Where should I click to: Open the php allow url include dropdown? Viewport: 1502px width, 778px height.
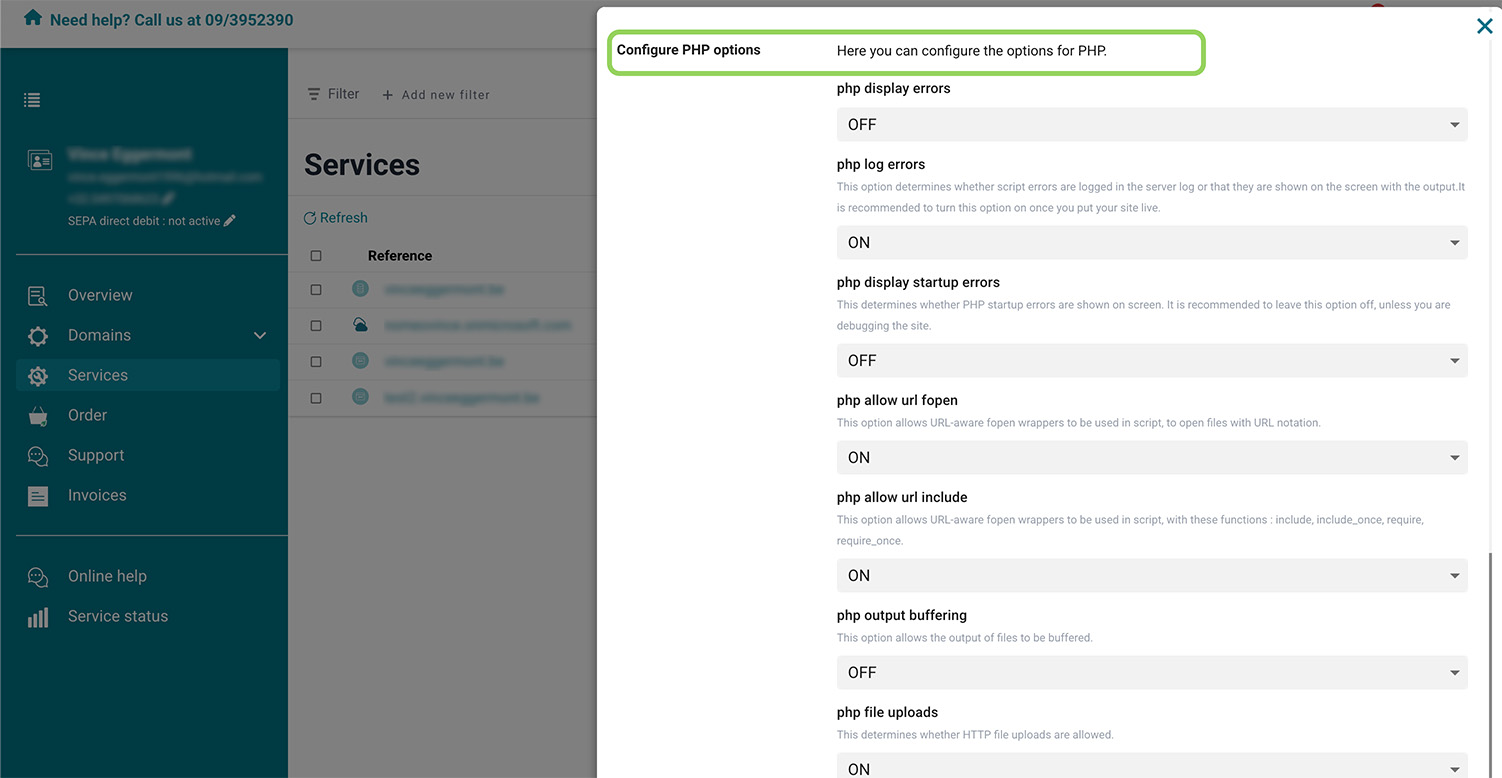(1152, 576)
